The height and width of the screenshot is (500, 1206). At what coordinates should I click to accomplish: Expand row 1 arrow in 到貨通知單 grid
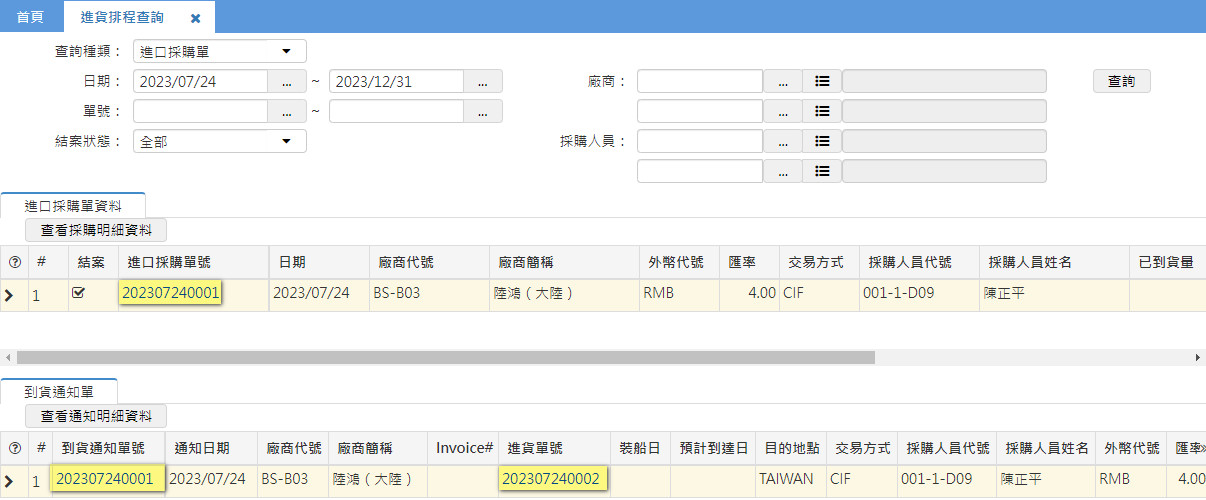point(11,481)
